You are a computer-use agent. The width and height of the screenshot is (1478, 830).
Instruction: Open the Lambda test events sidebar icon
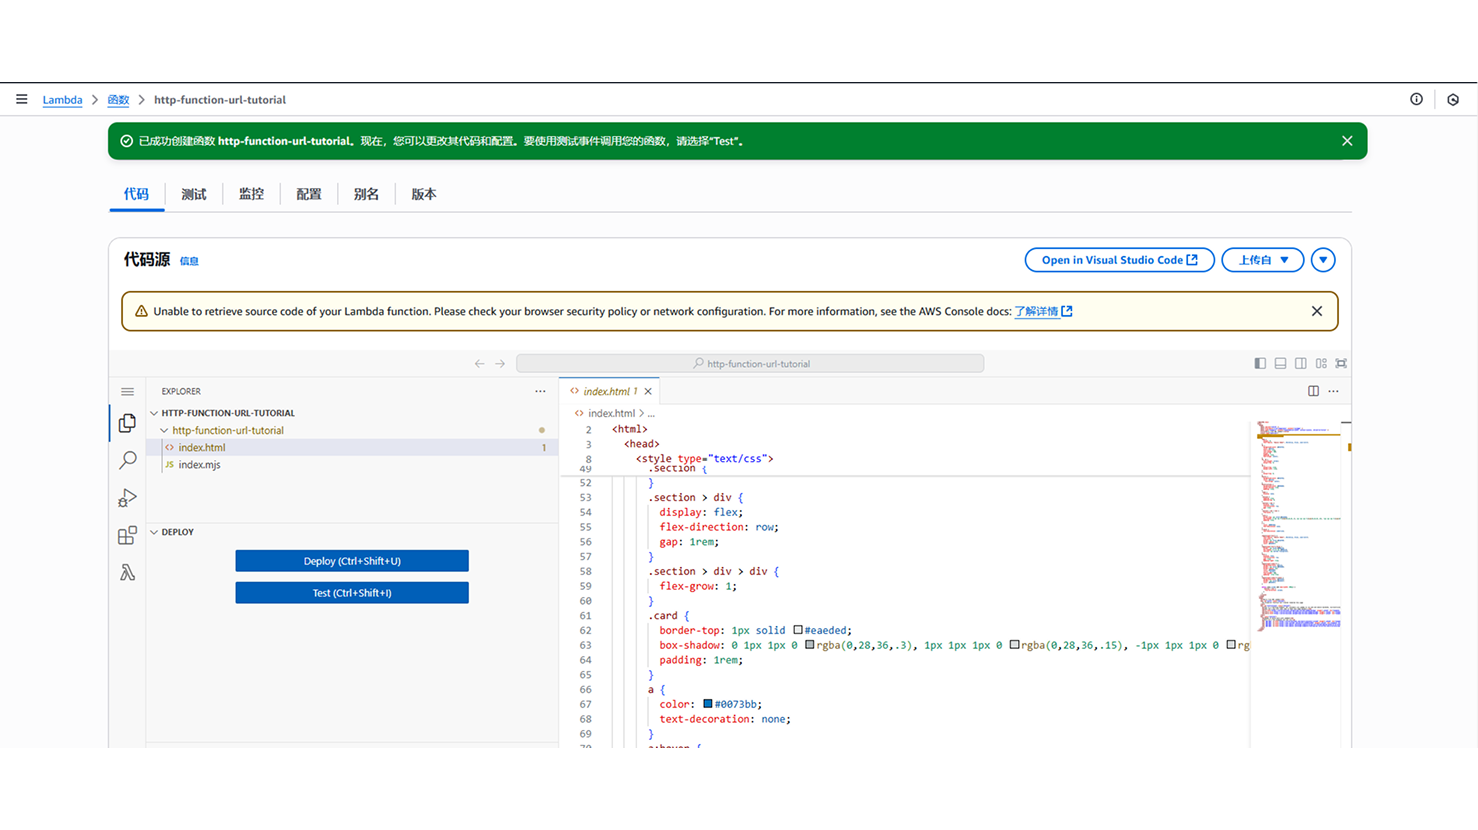[127, 573]
